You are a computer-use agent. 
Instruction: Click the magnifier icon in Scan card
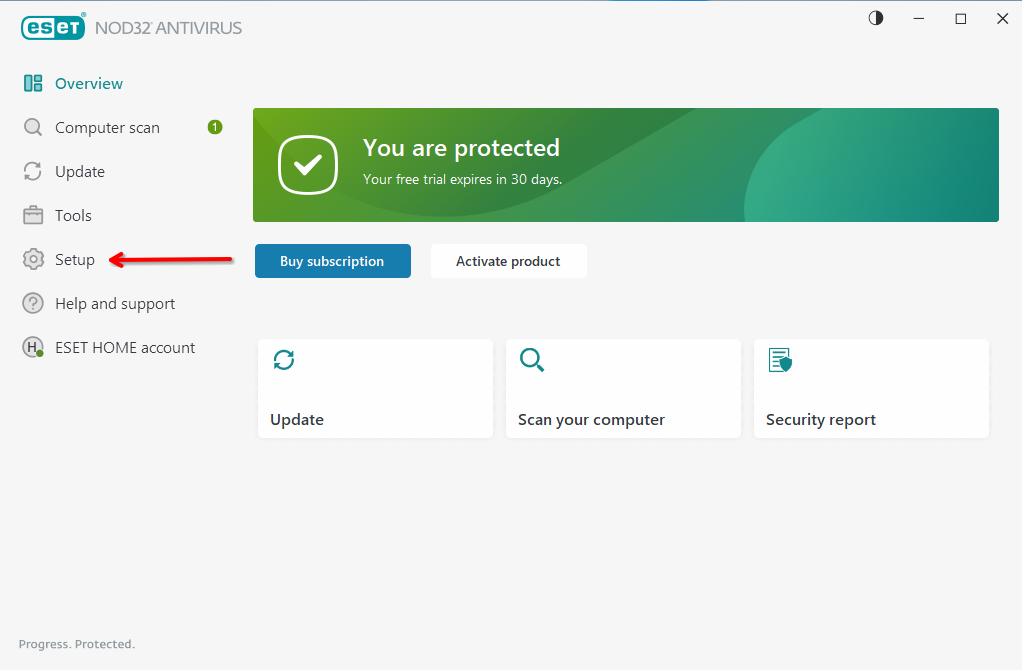(x=532, y=360)
